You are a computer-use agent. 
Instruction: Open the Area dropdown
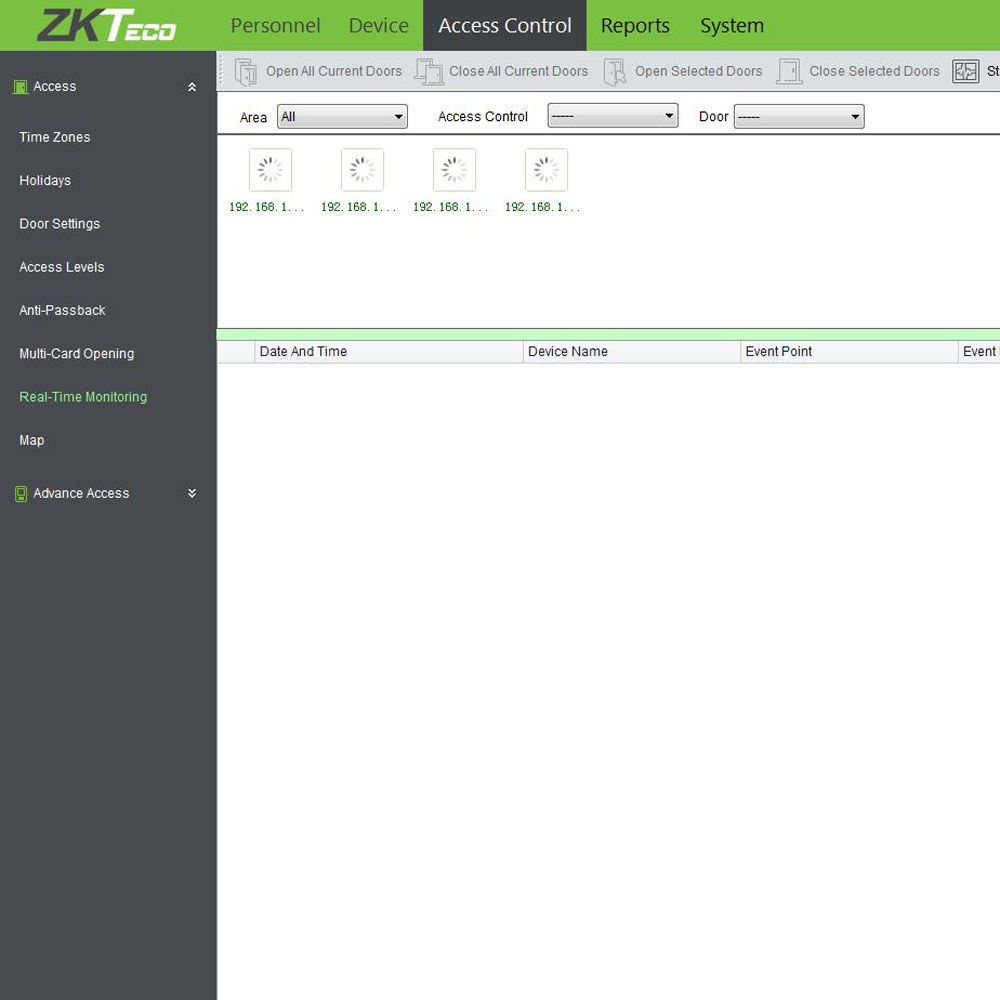click(x=342, y=117)
